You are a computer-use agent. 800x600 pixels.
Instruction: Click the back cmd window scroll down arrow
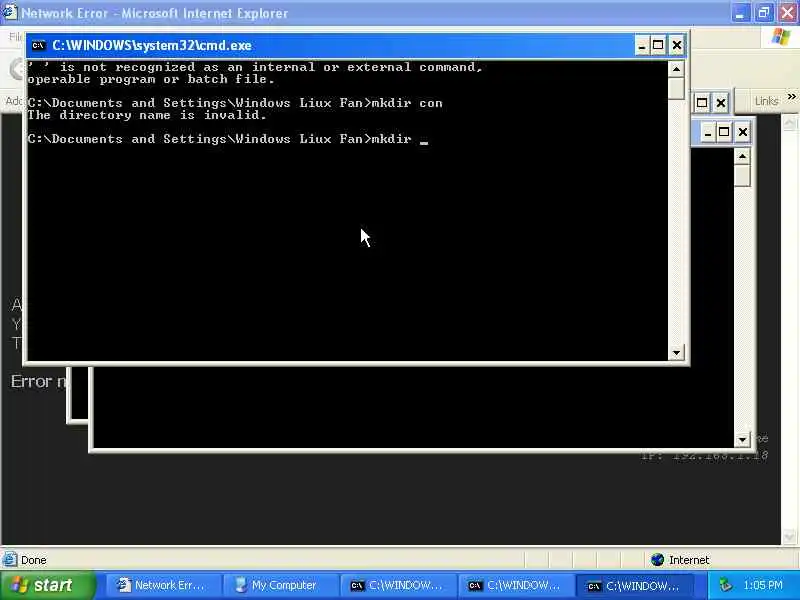[742, 439]
